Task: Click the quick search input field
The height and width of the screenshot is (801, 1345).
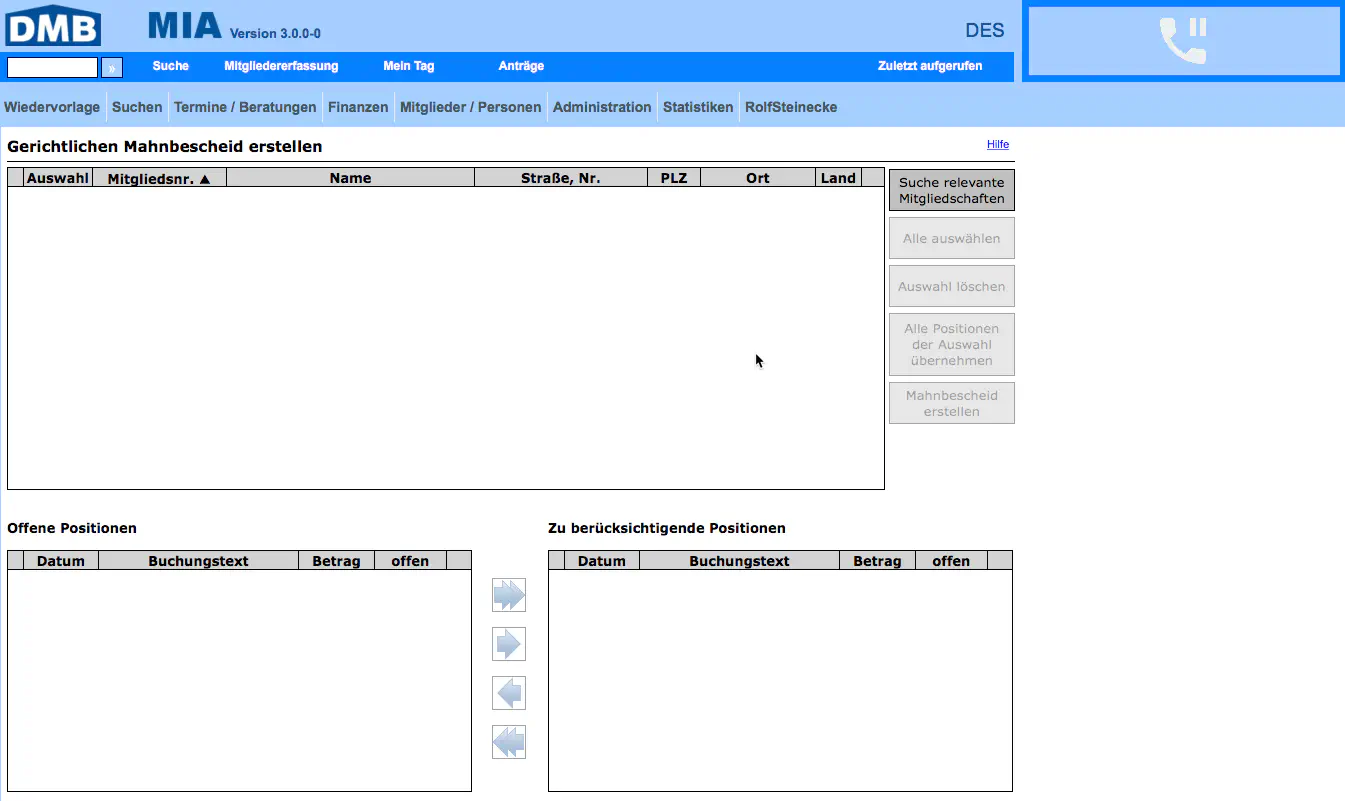Action: click(52, 67)
